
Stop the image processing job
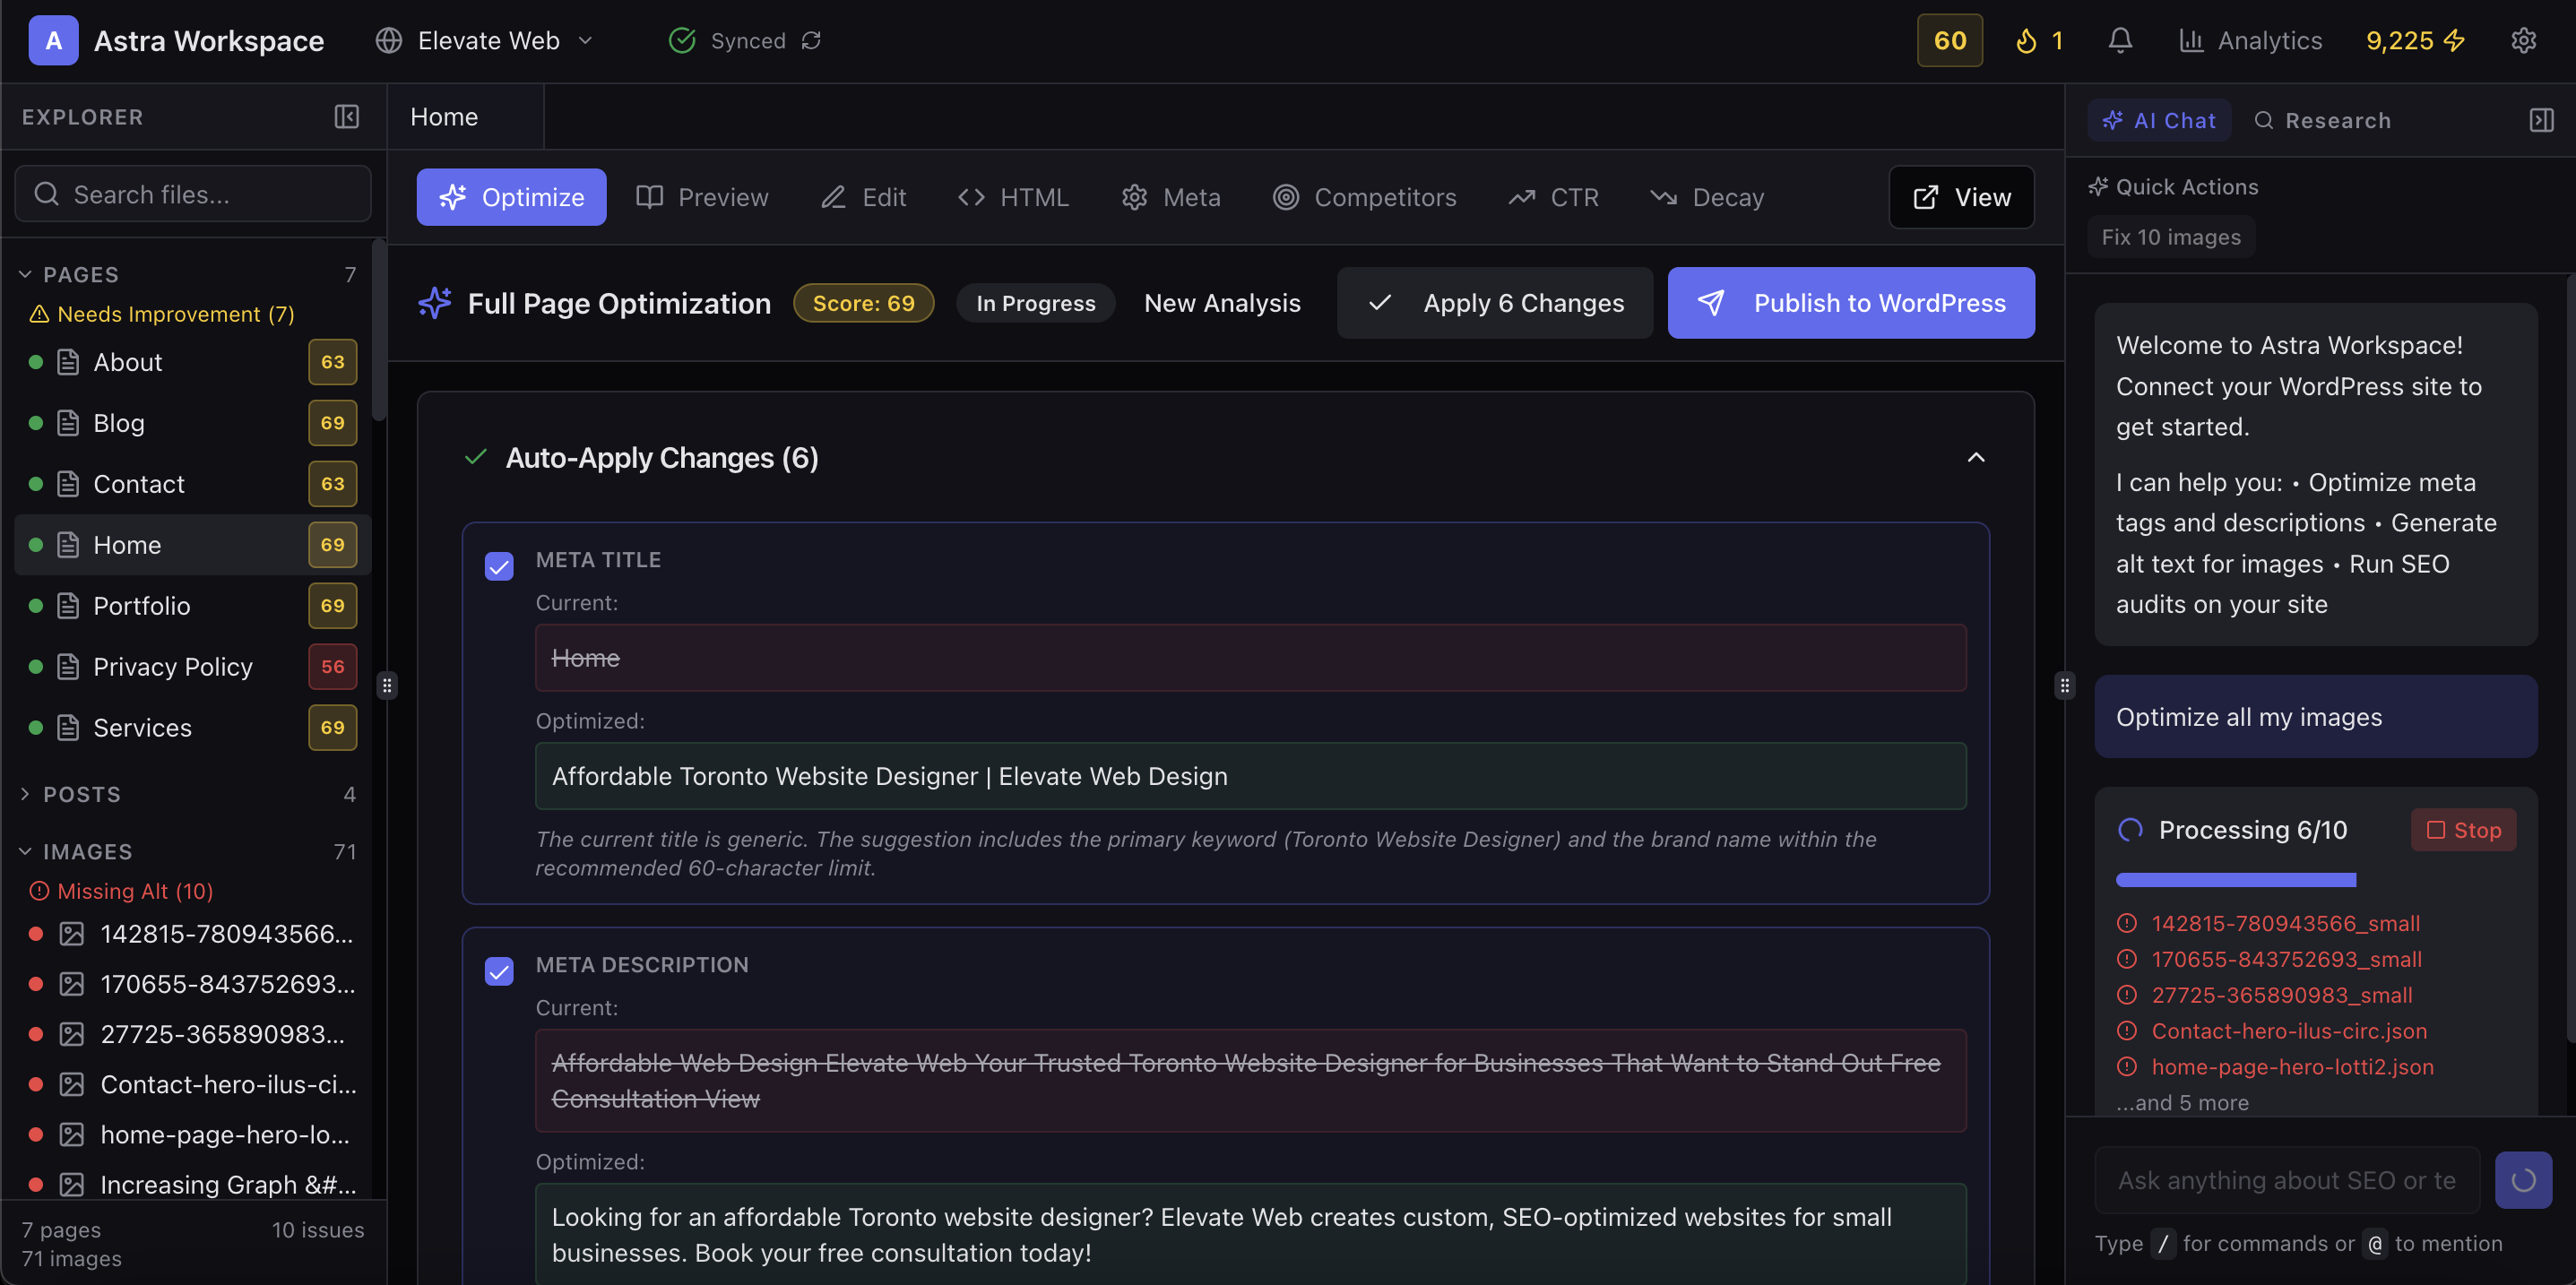click(x=2464, y=829)
